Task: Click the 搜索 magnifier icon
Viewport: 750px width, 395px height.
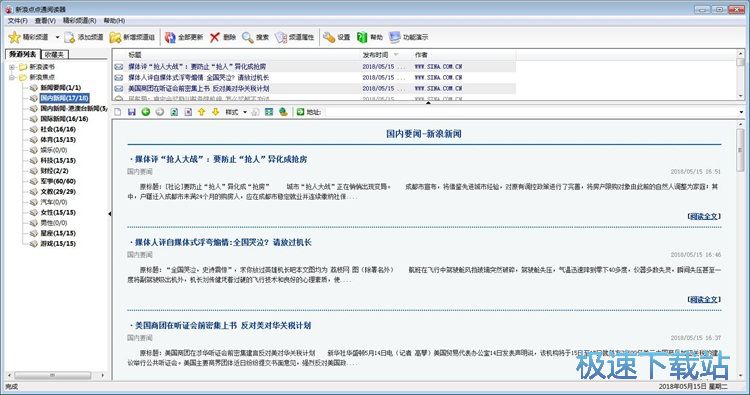Action: point(248,37)
